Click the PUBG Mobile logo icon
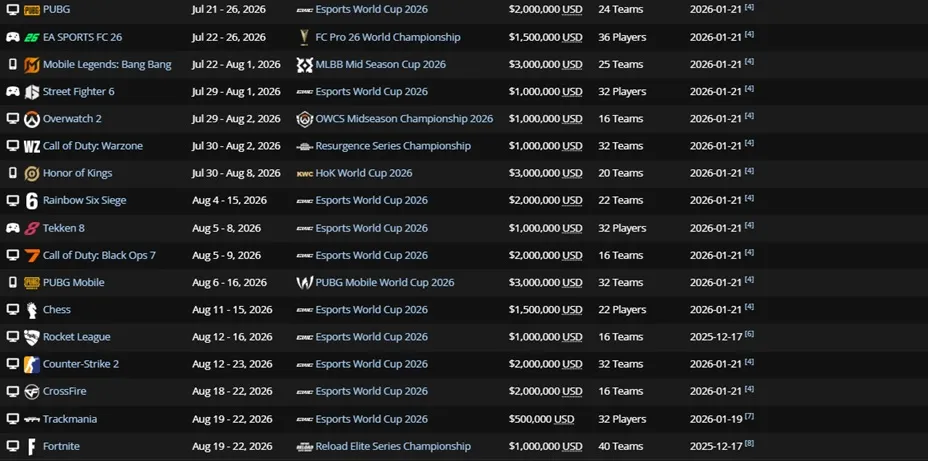Image resolution: width=928 pixels, height=461 pixels. pyautogui.click(x=31, y=282)
